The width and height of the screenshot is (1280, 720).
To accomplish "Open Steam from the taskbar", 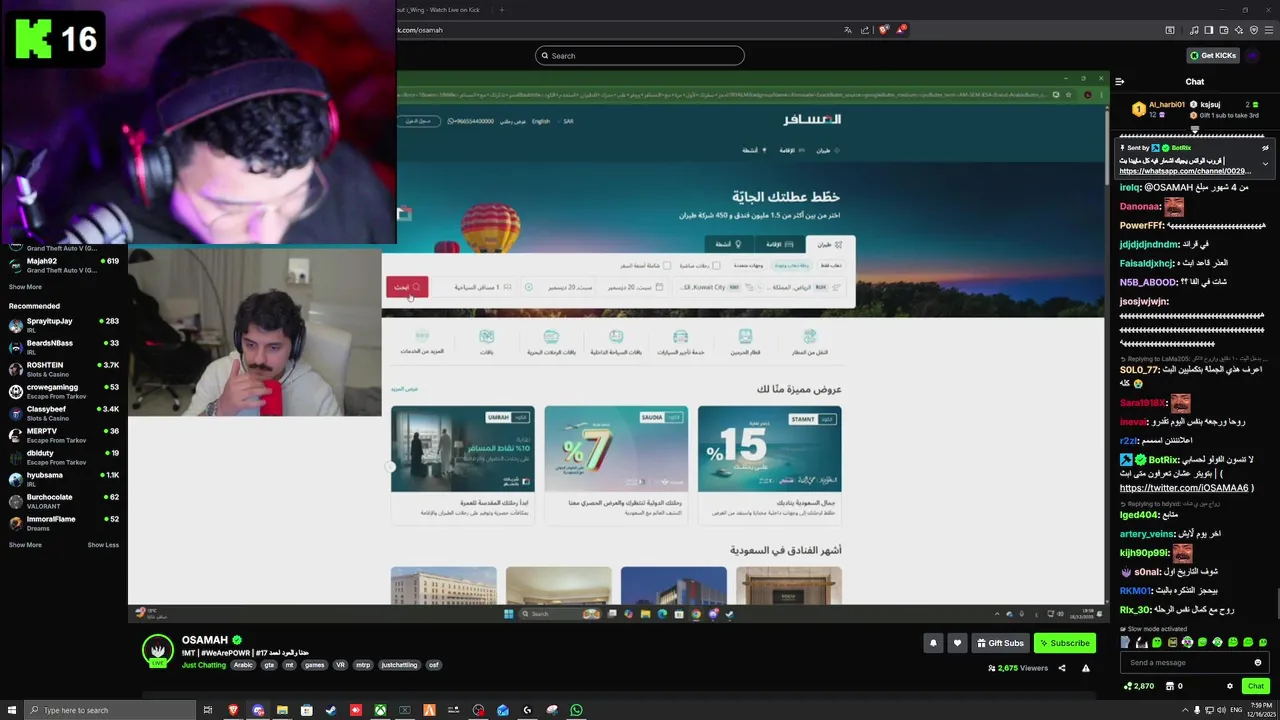I will pyautogui.click(x=331, y=710).
